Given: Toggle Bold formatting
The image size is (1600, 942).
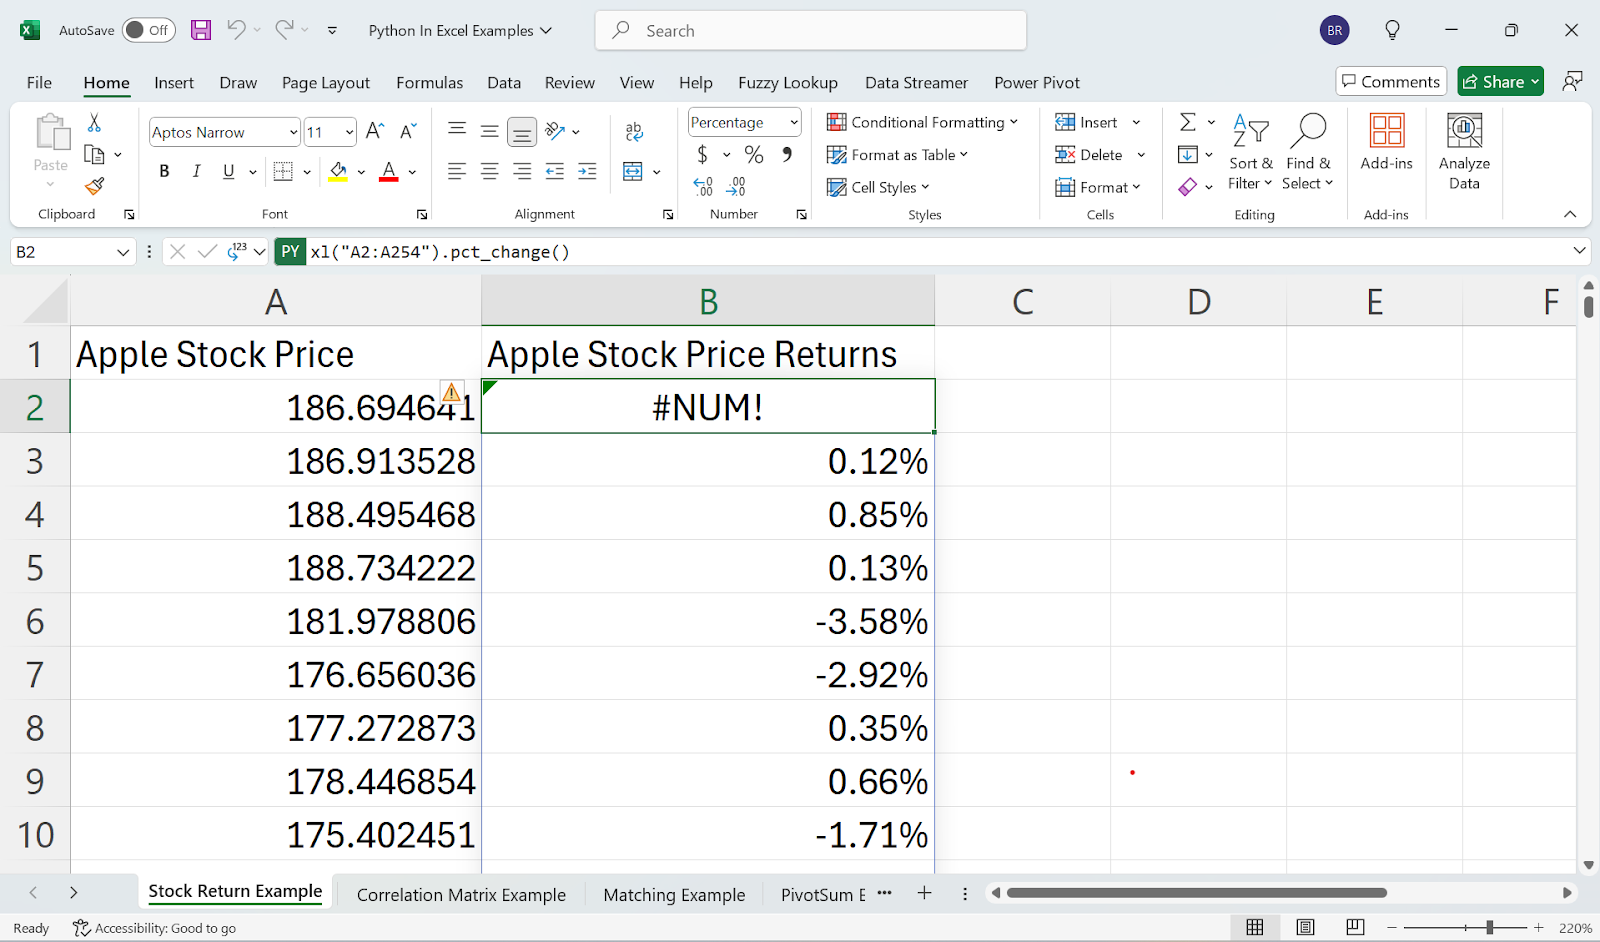Looking at the screenshot, I should 164,172.
